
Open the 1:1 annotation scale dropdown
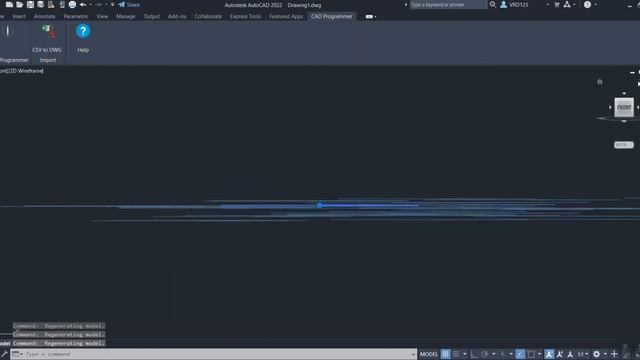pyautogui.click(x=582, y=354)
